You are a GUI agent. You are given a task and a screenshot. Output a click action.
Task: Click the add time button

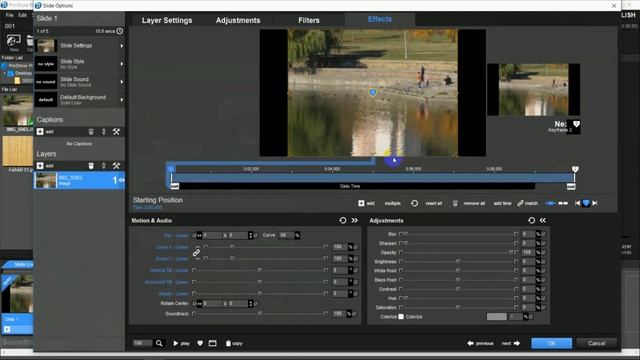click(x=502, y=203)
